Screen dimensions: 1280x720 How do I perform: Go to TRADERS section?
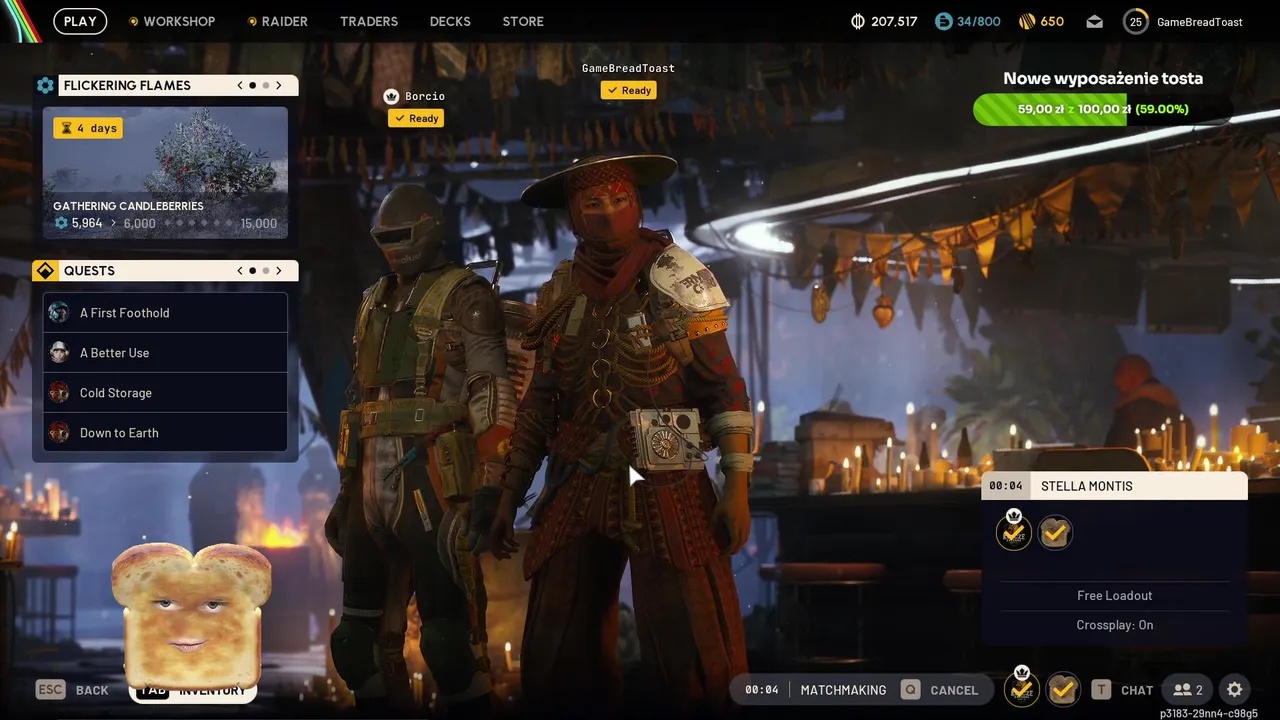tap(369, 21)
